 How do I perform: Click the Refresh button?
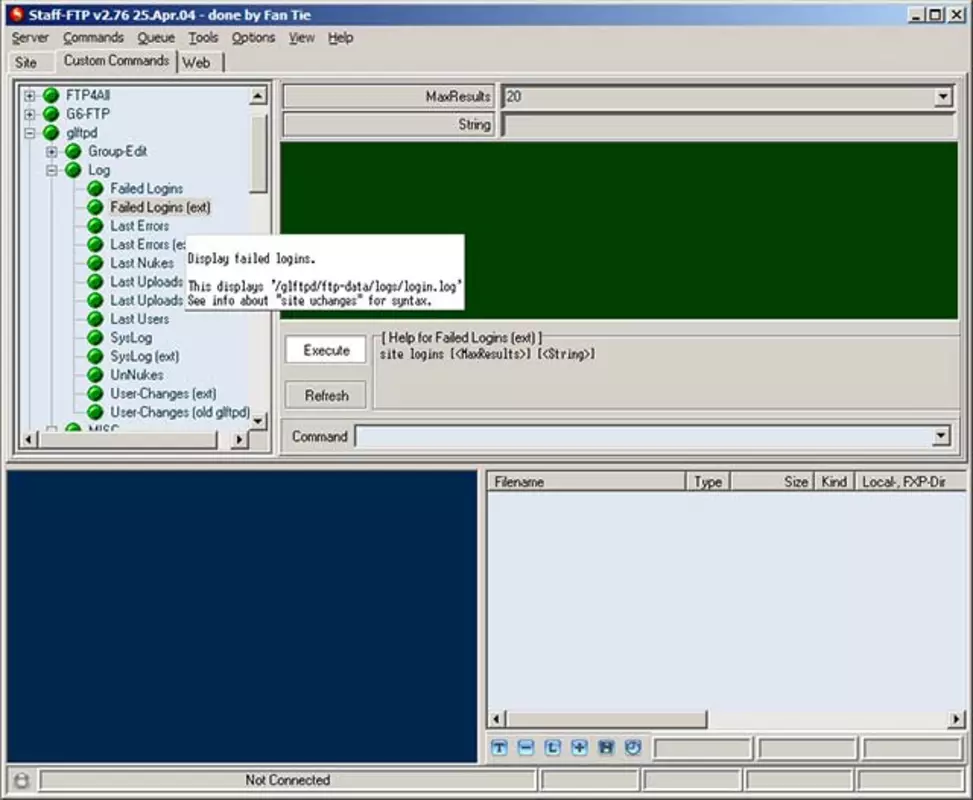pyautogui.click(x=326, y=395)
